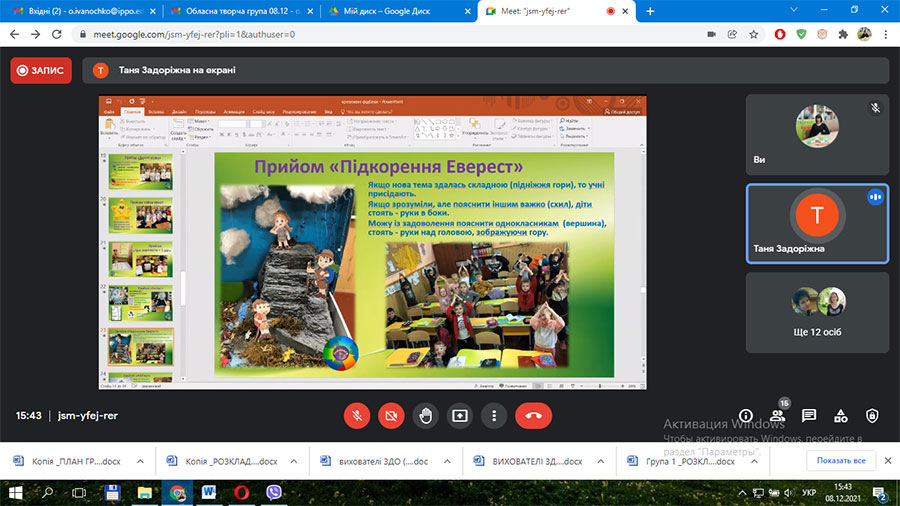This screenshot has height=506, width=900.
Task: Open the activities icon
Action: coord(840,416)
